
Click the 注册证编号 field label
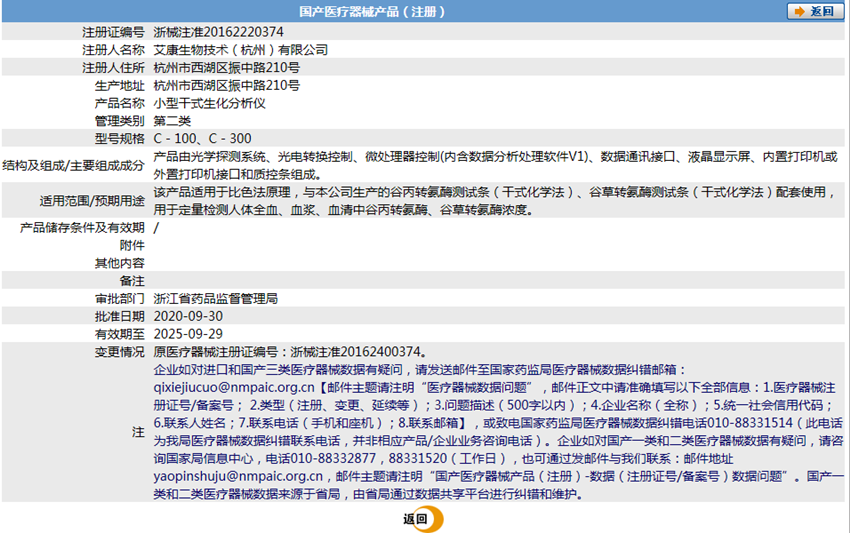click(x=113, y=32)
